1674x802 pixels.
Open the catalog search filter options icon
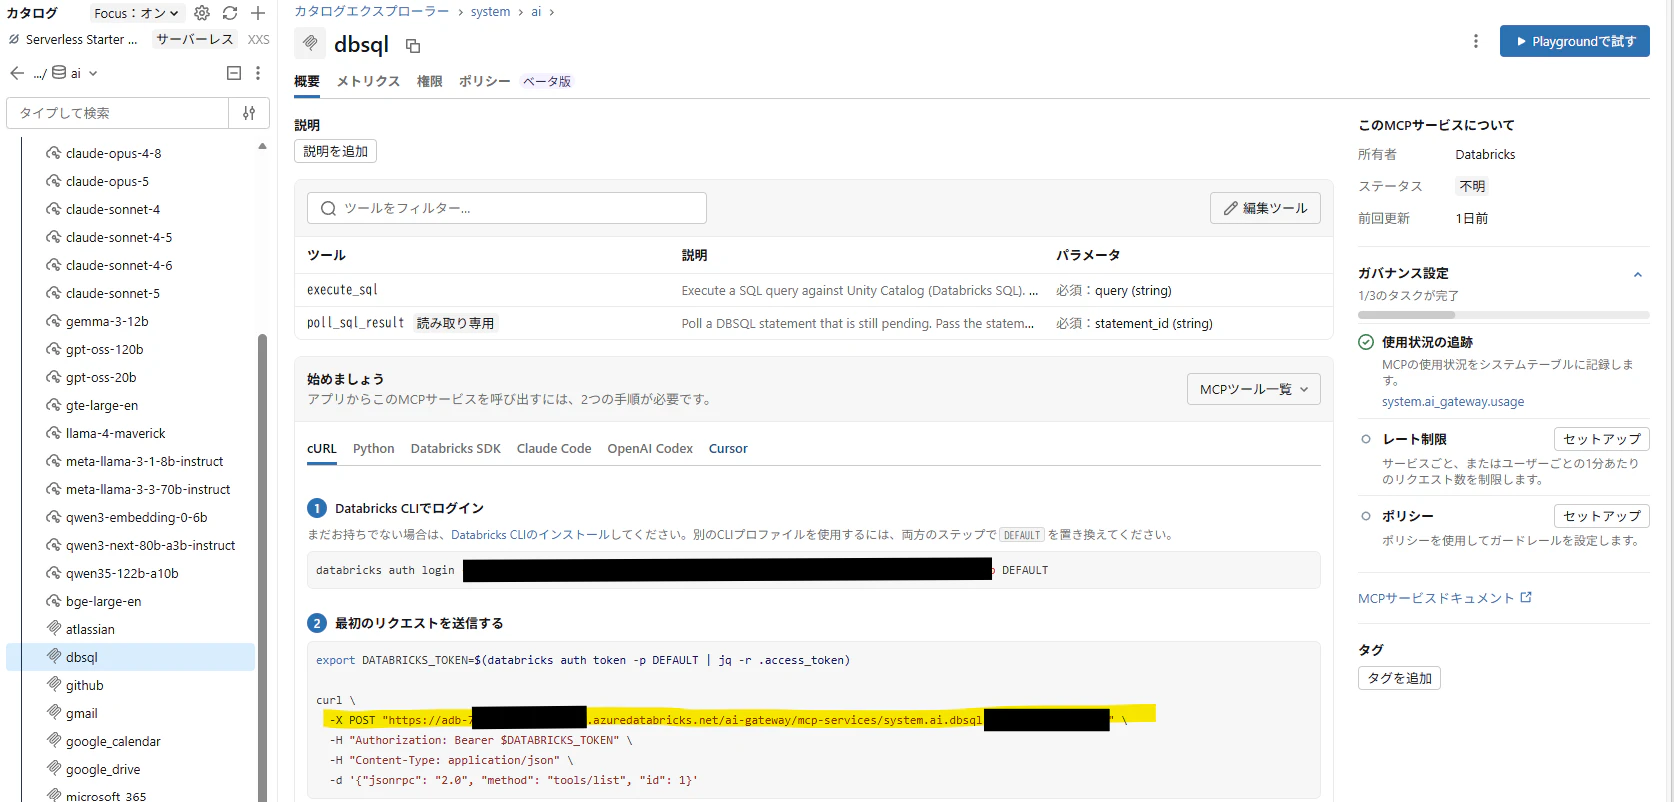tap(249, 113)
